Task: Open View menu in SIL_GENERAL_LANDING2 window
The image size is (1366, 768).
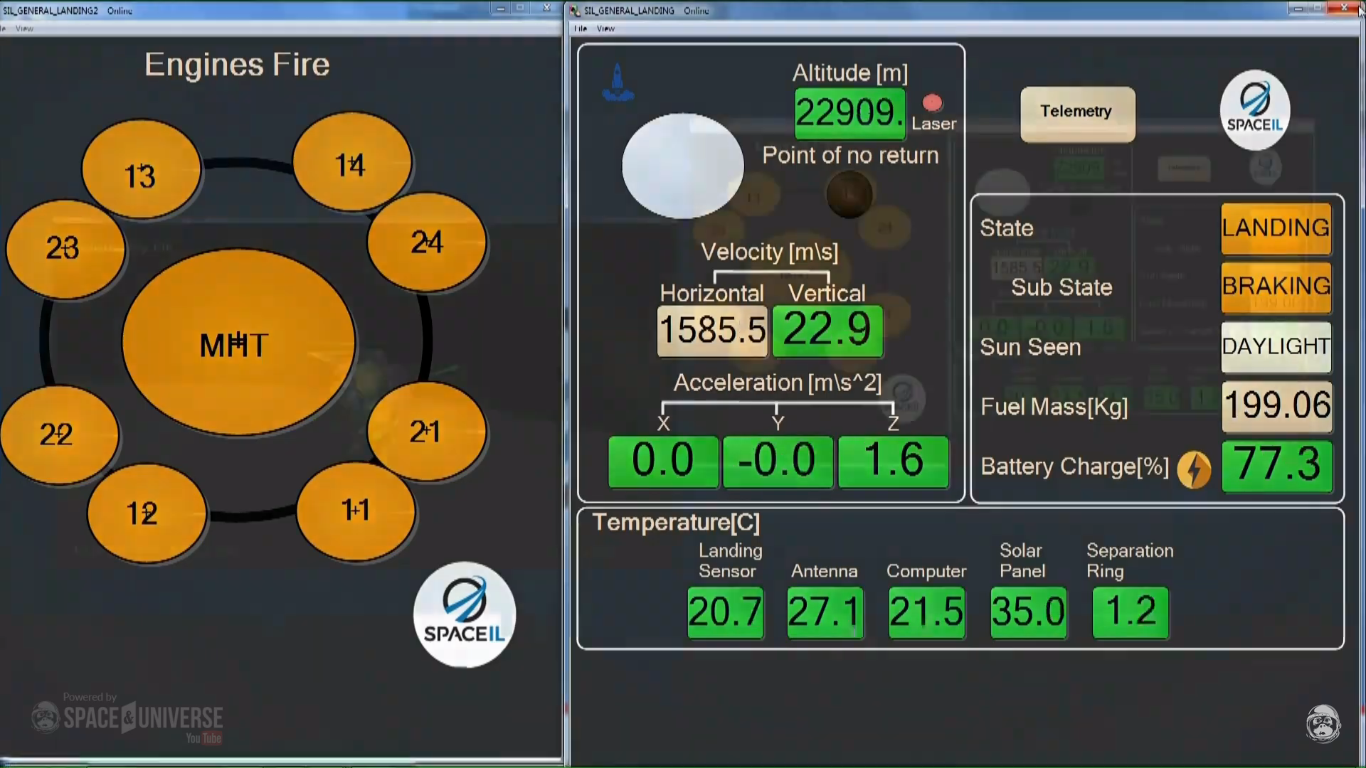Action: (24, 28)
